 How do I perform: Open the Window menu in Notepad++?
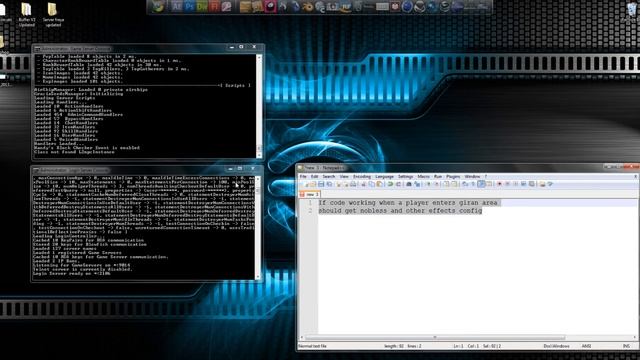tap(472, 177)
